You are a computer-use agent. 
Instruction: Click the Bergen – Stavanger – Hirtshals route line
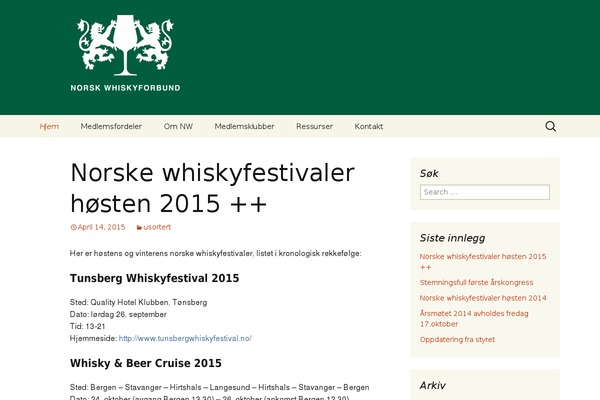coord(220,387)
